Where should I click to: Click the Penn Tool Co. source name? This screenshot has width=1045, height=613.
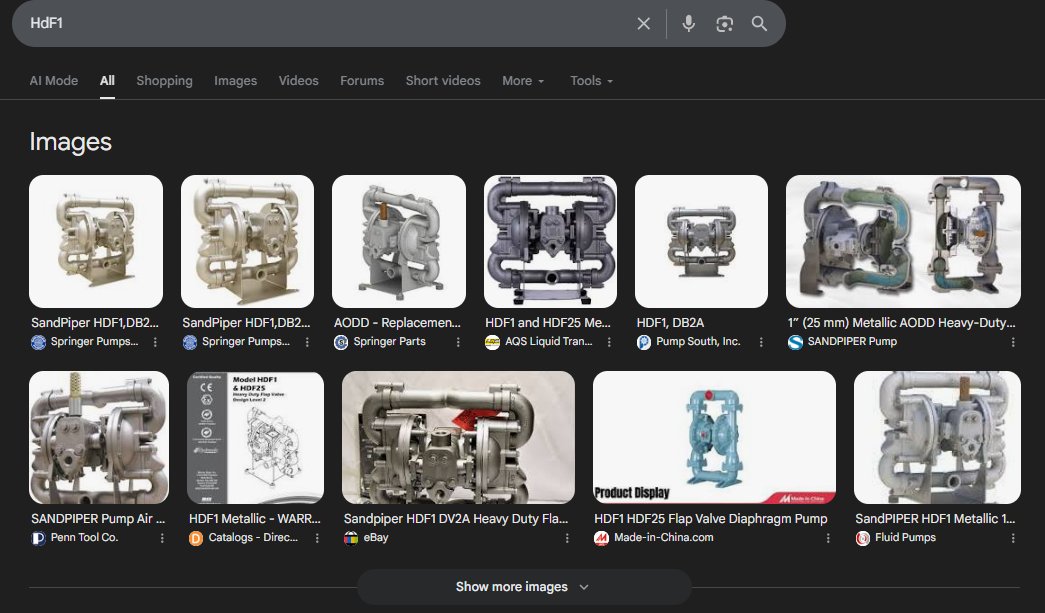(85, 538)
